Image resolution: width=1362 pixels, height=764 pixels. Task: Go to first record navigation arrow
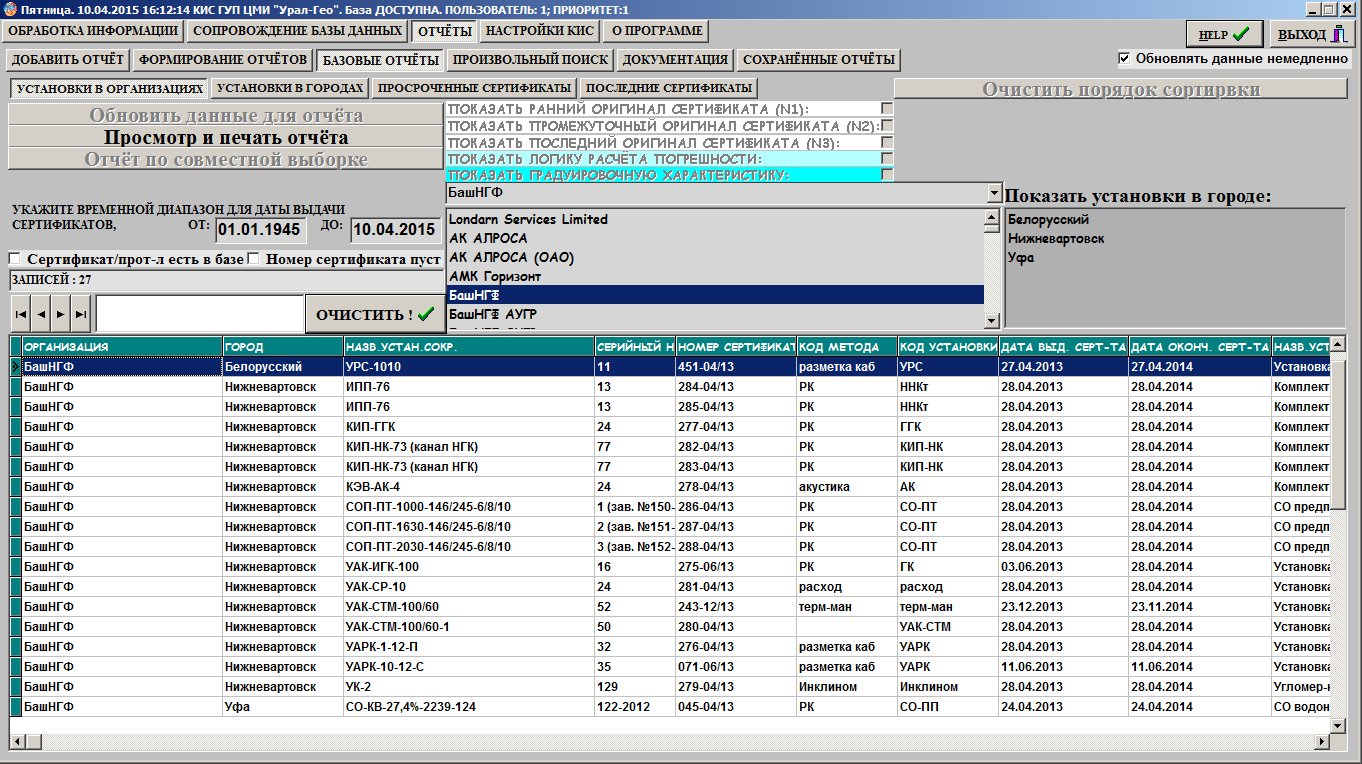click(x=20, y=314)
